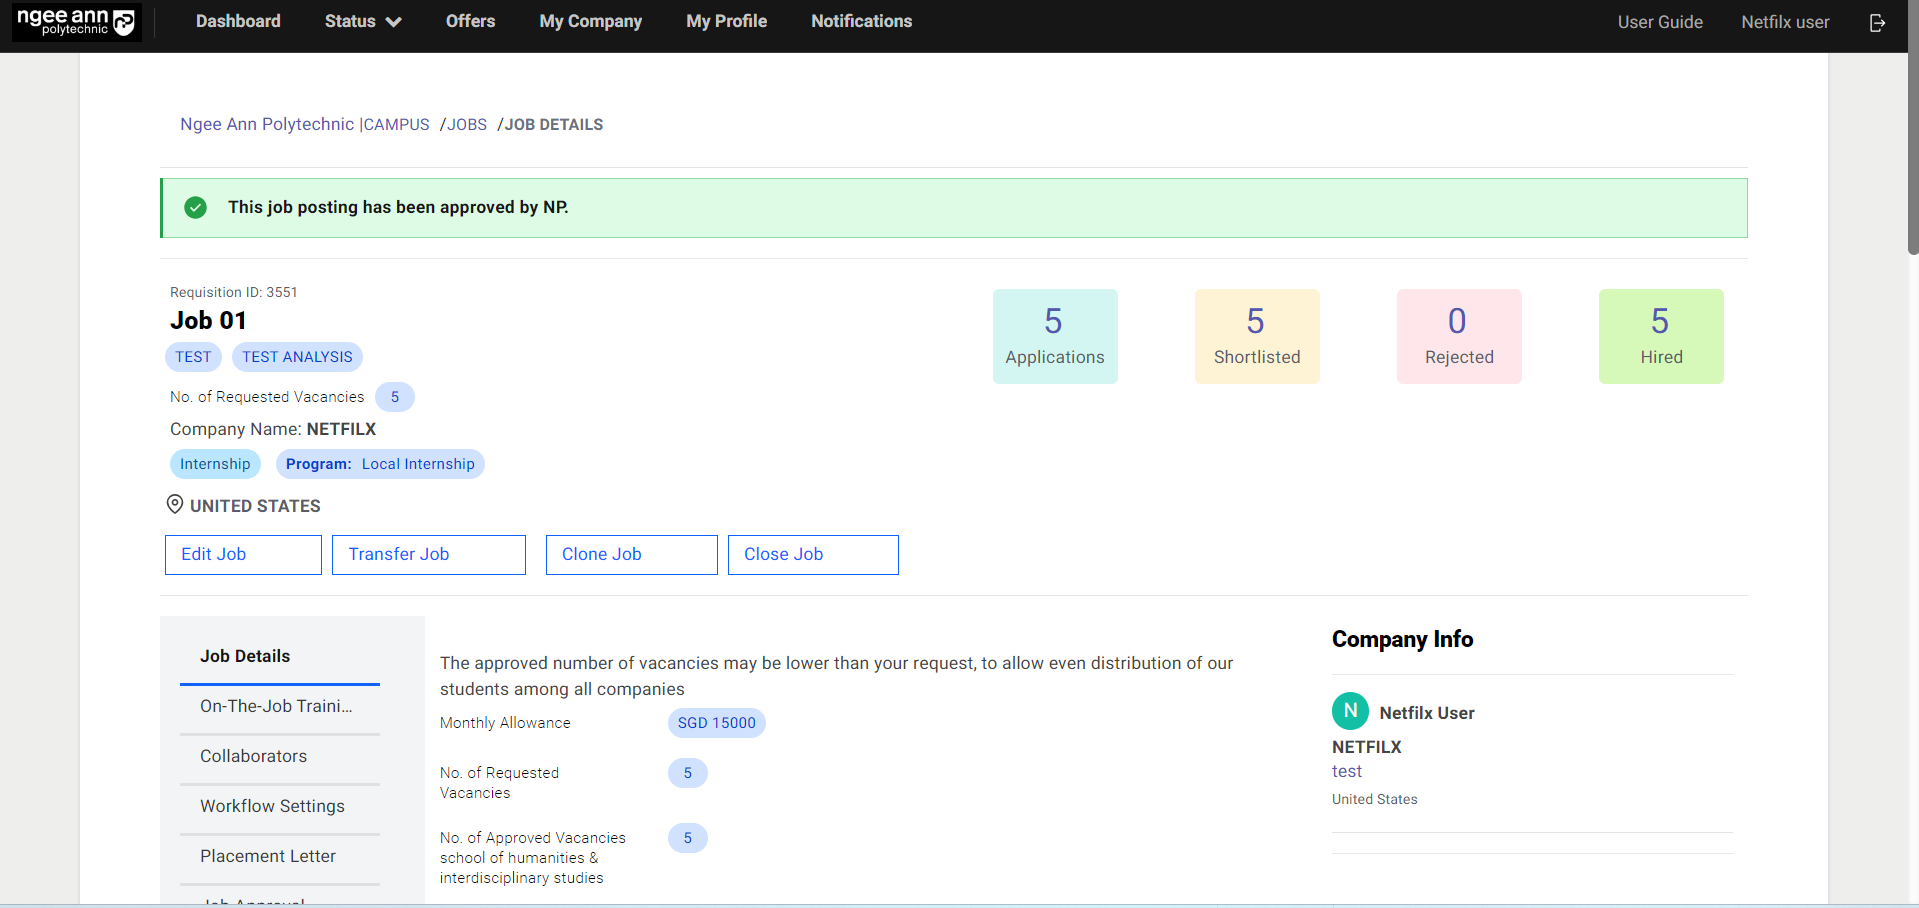The height and width of the screenshot is (908, 1919).
Task: Click the Netfilx User avatar circle
Action: tap(1350, 711)
